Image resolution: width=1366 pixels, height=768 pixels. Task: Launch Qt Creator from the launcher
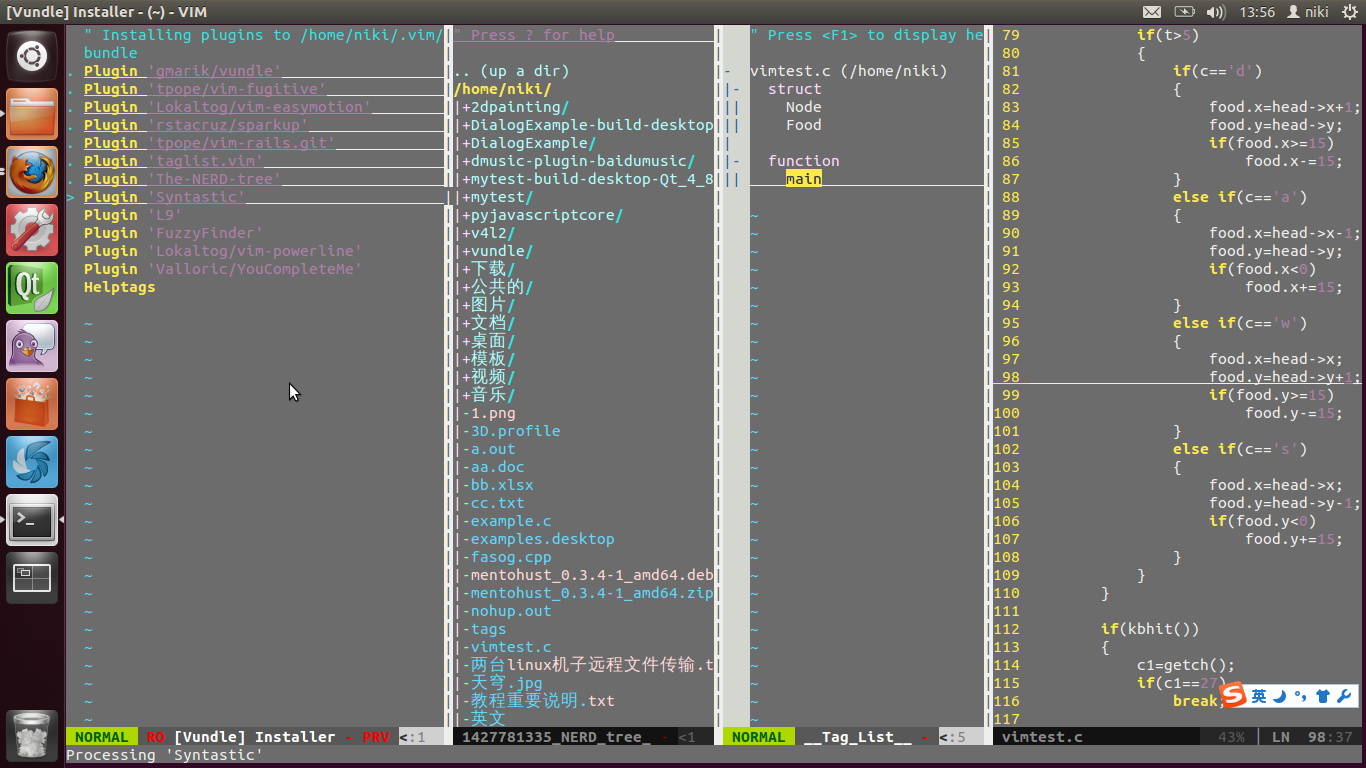32,288
